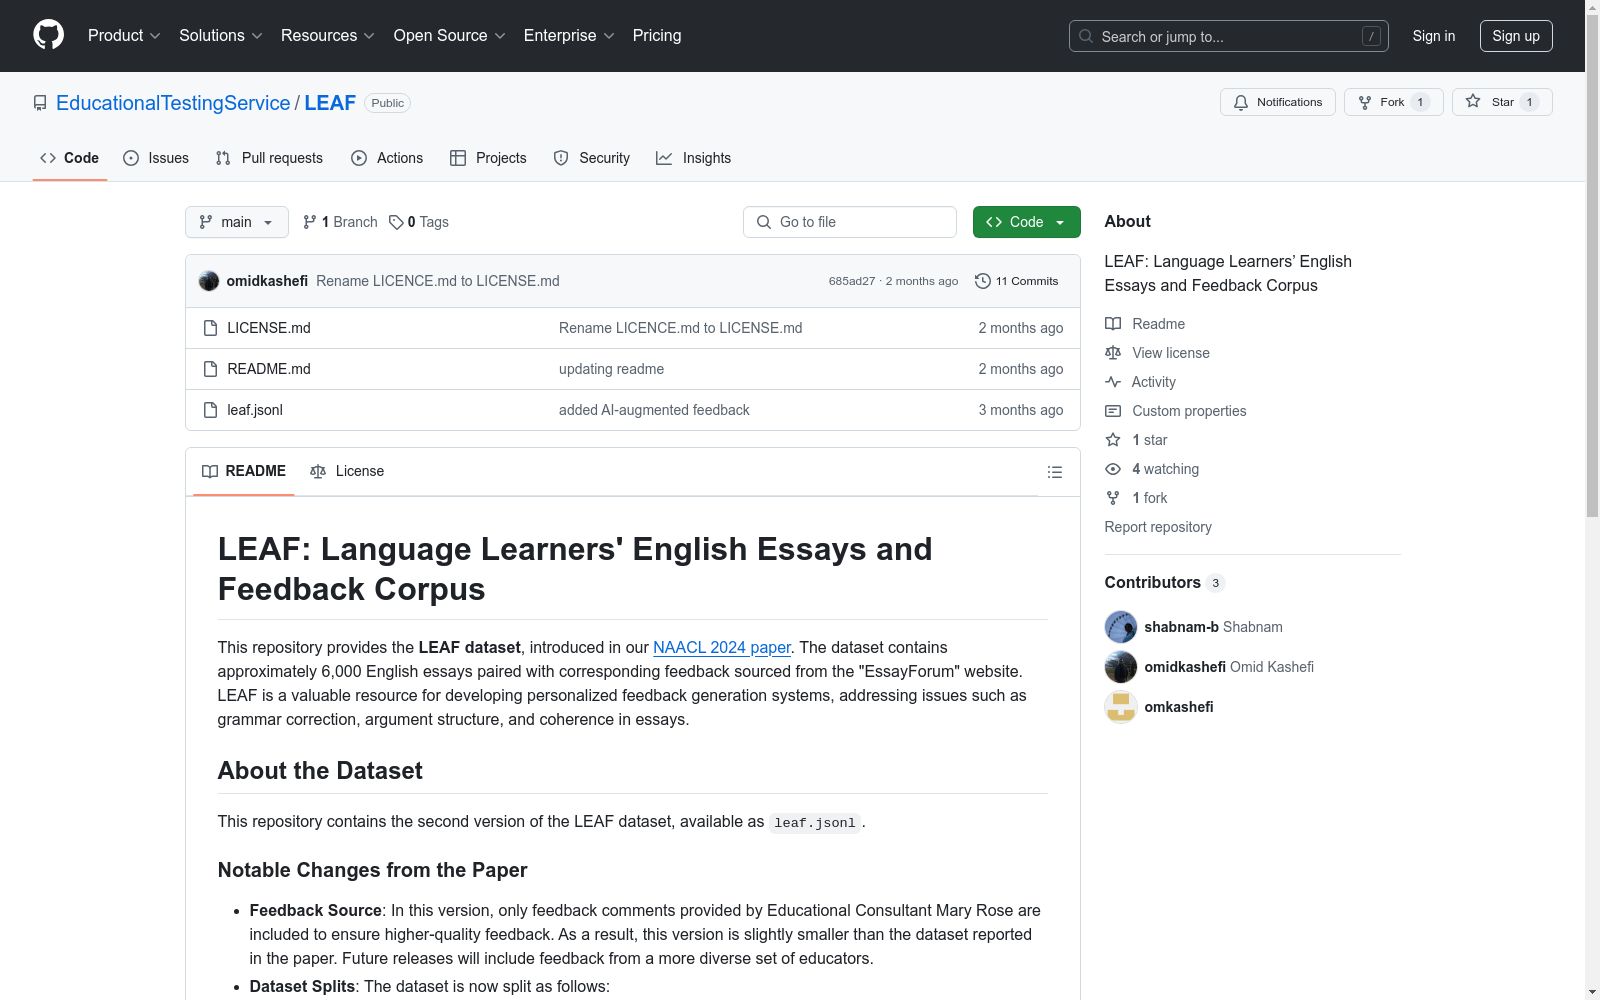
Task: Select the License tab in file viewer
Action: pos(347,471)
